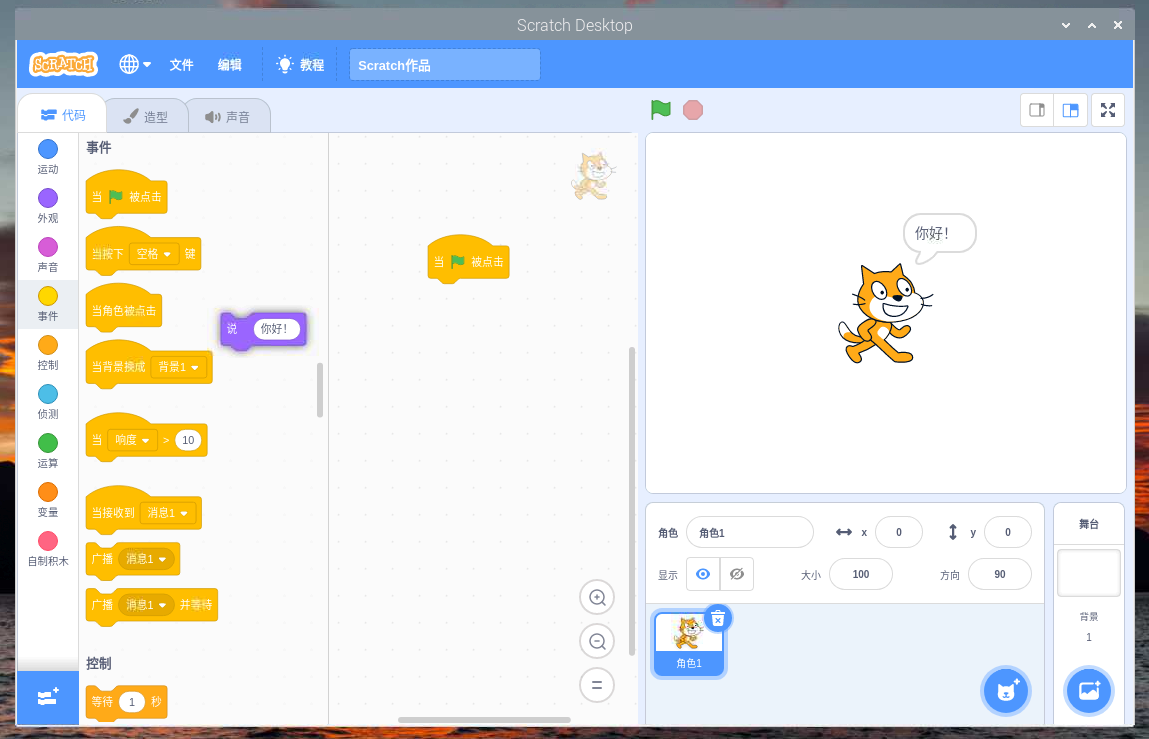The image size is (1149, 739).
Task: Open the 响度 dropdown
Action: pos(133,440)
